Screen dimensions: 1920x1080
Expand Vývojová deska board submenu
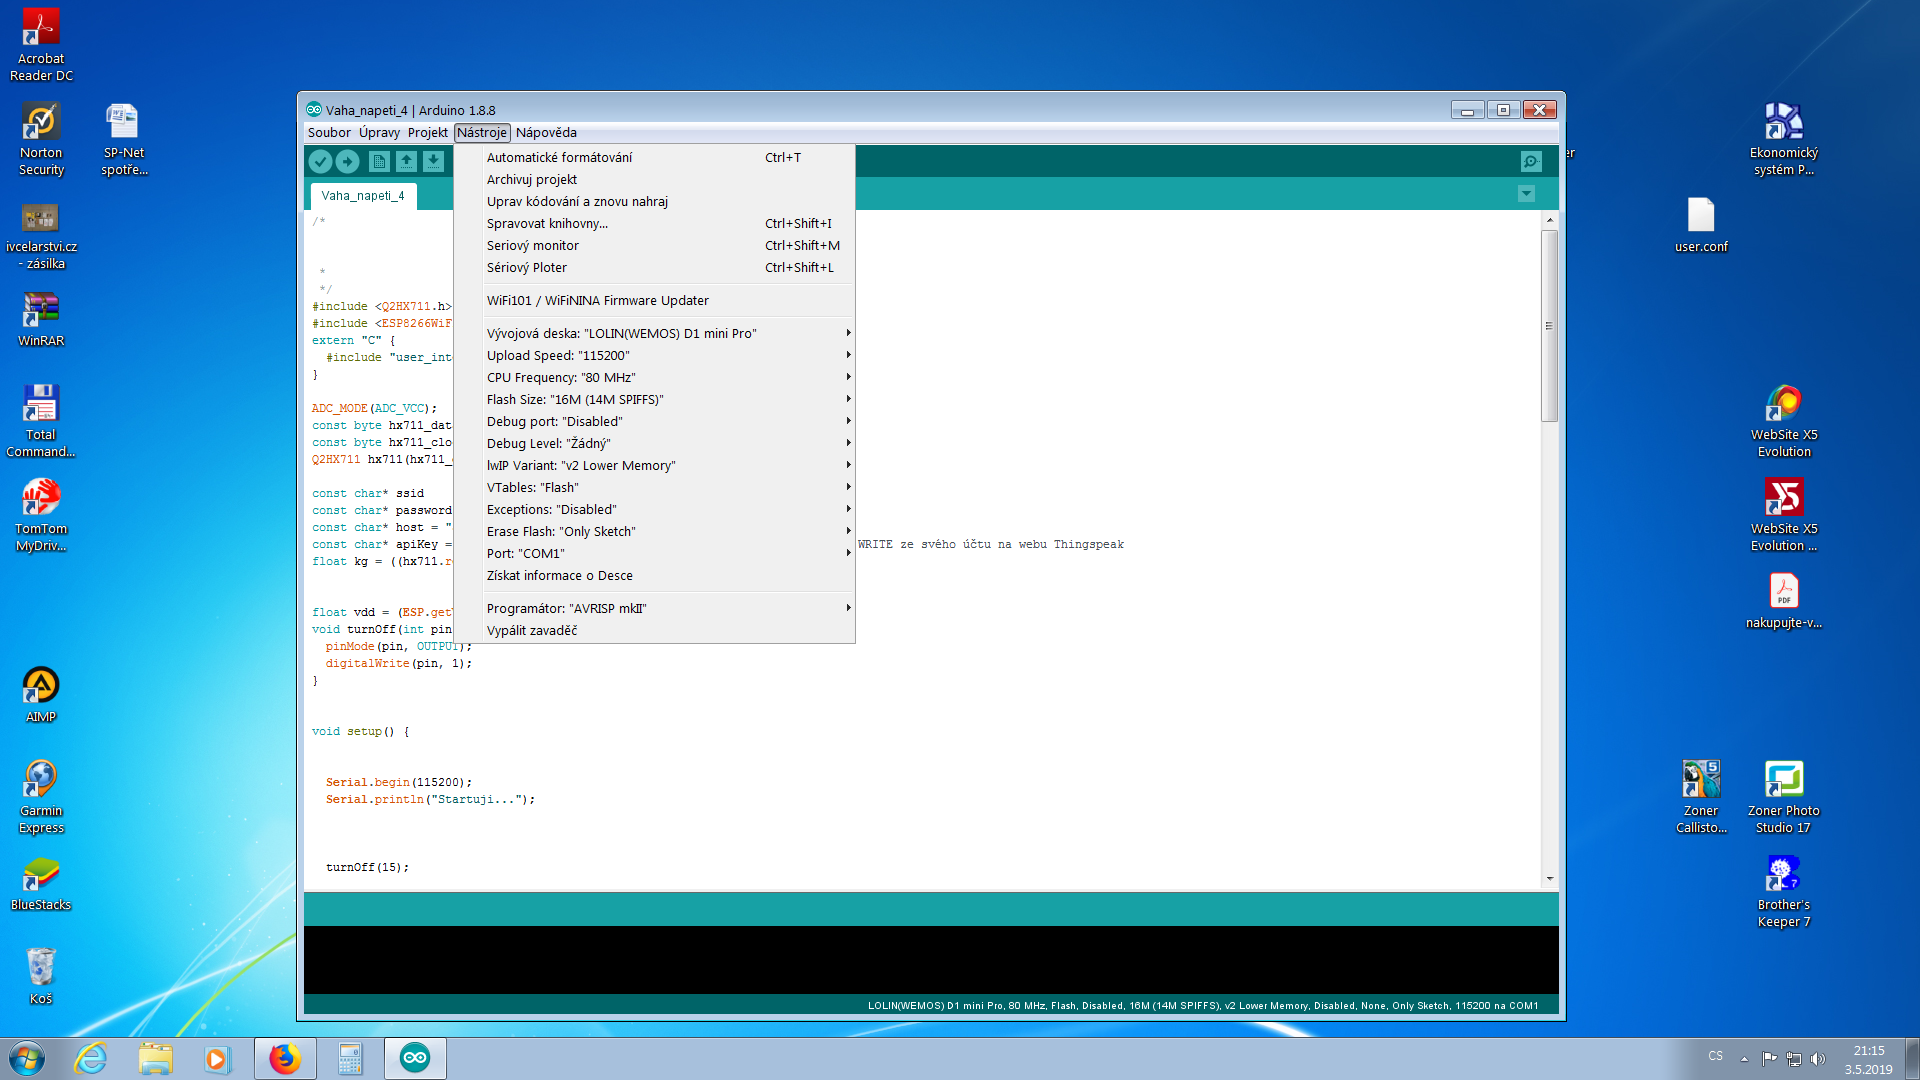(654, 334)
